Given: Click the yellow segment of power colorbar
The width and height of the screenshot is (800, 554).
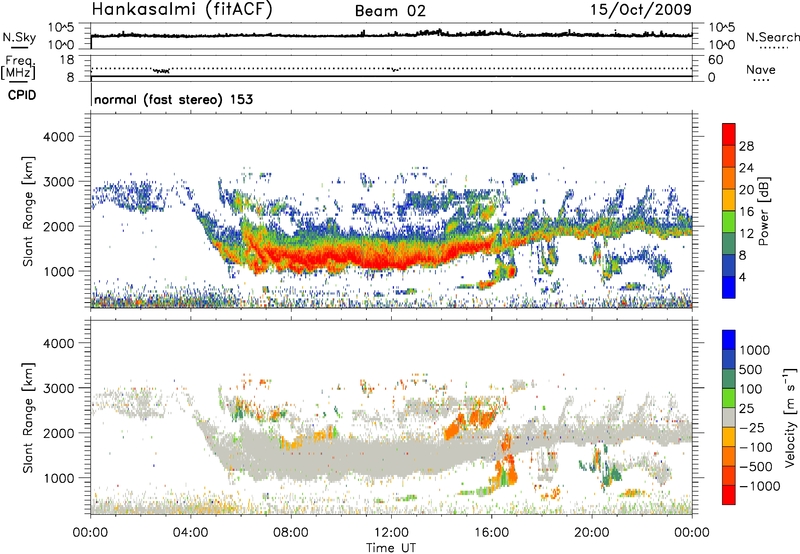Looking at the screenshot, I should pos(729,199).
